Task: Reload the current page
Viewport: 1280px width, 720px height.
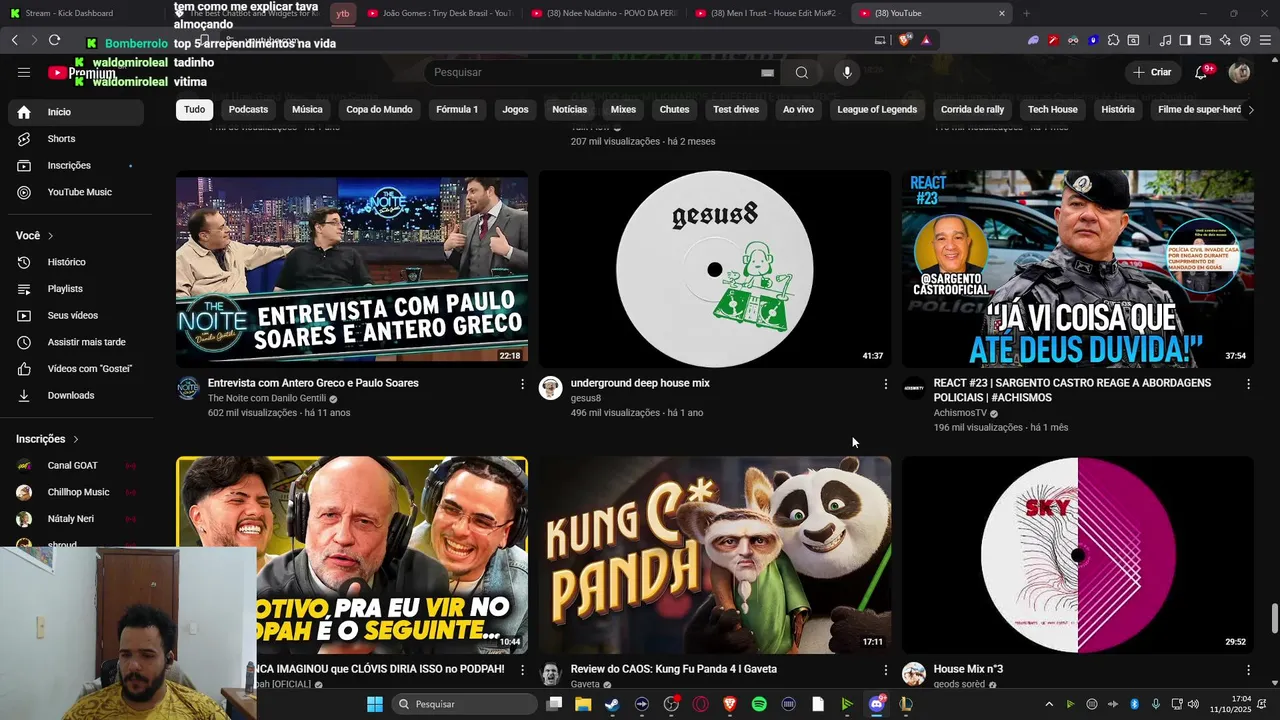Action: 54,40
